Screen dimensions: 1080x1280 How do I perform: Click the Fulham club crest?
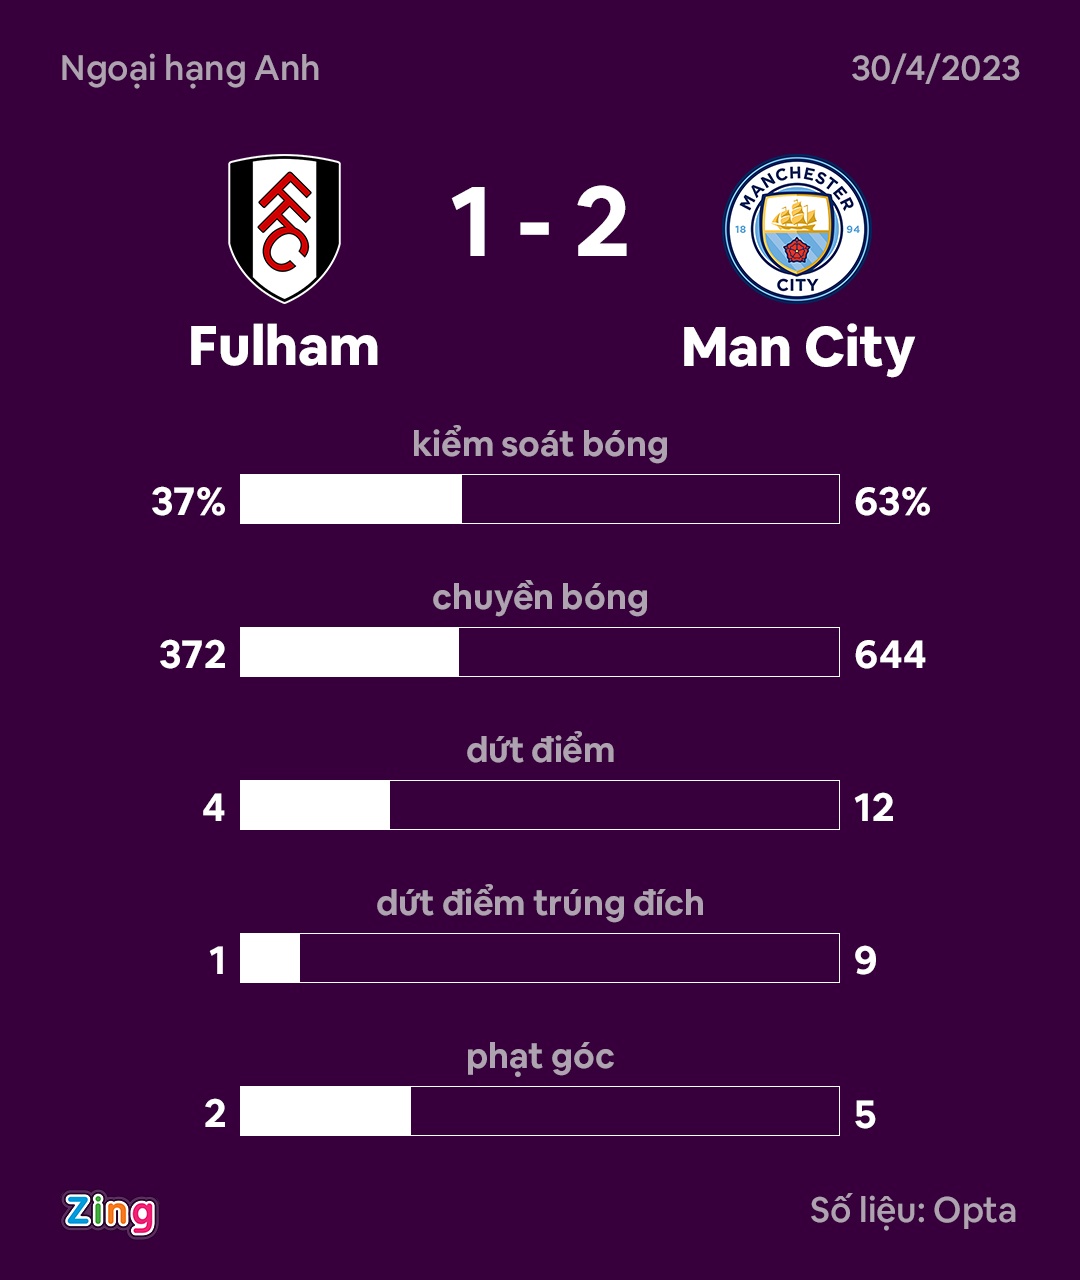284,228
